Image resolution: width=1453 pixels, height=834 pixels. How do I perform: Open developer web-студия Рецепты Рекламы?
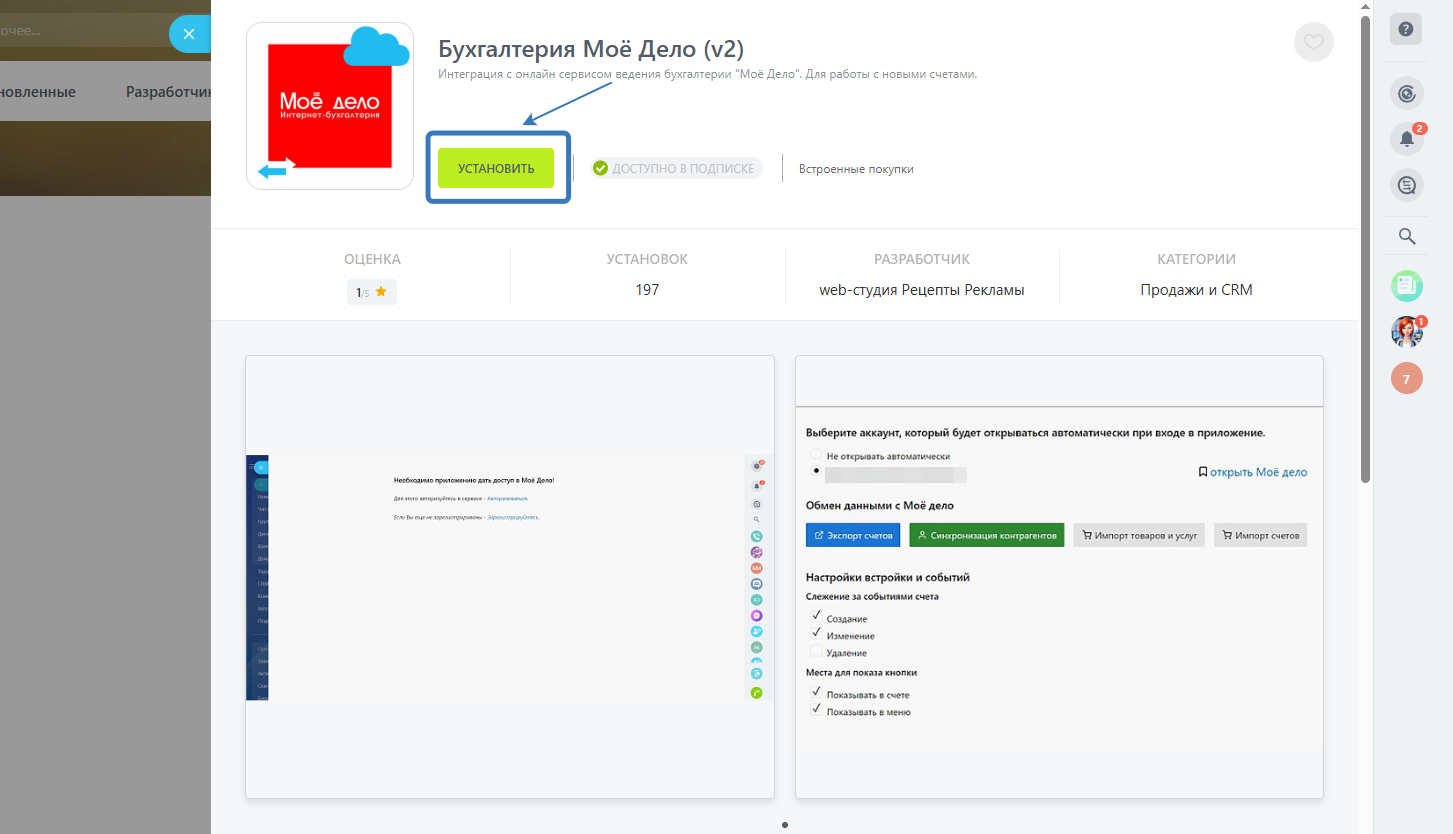tap(922, 290)
